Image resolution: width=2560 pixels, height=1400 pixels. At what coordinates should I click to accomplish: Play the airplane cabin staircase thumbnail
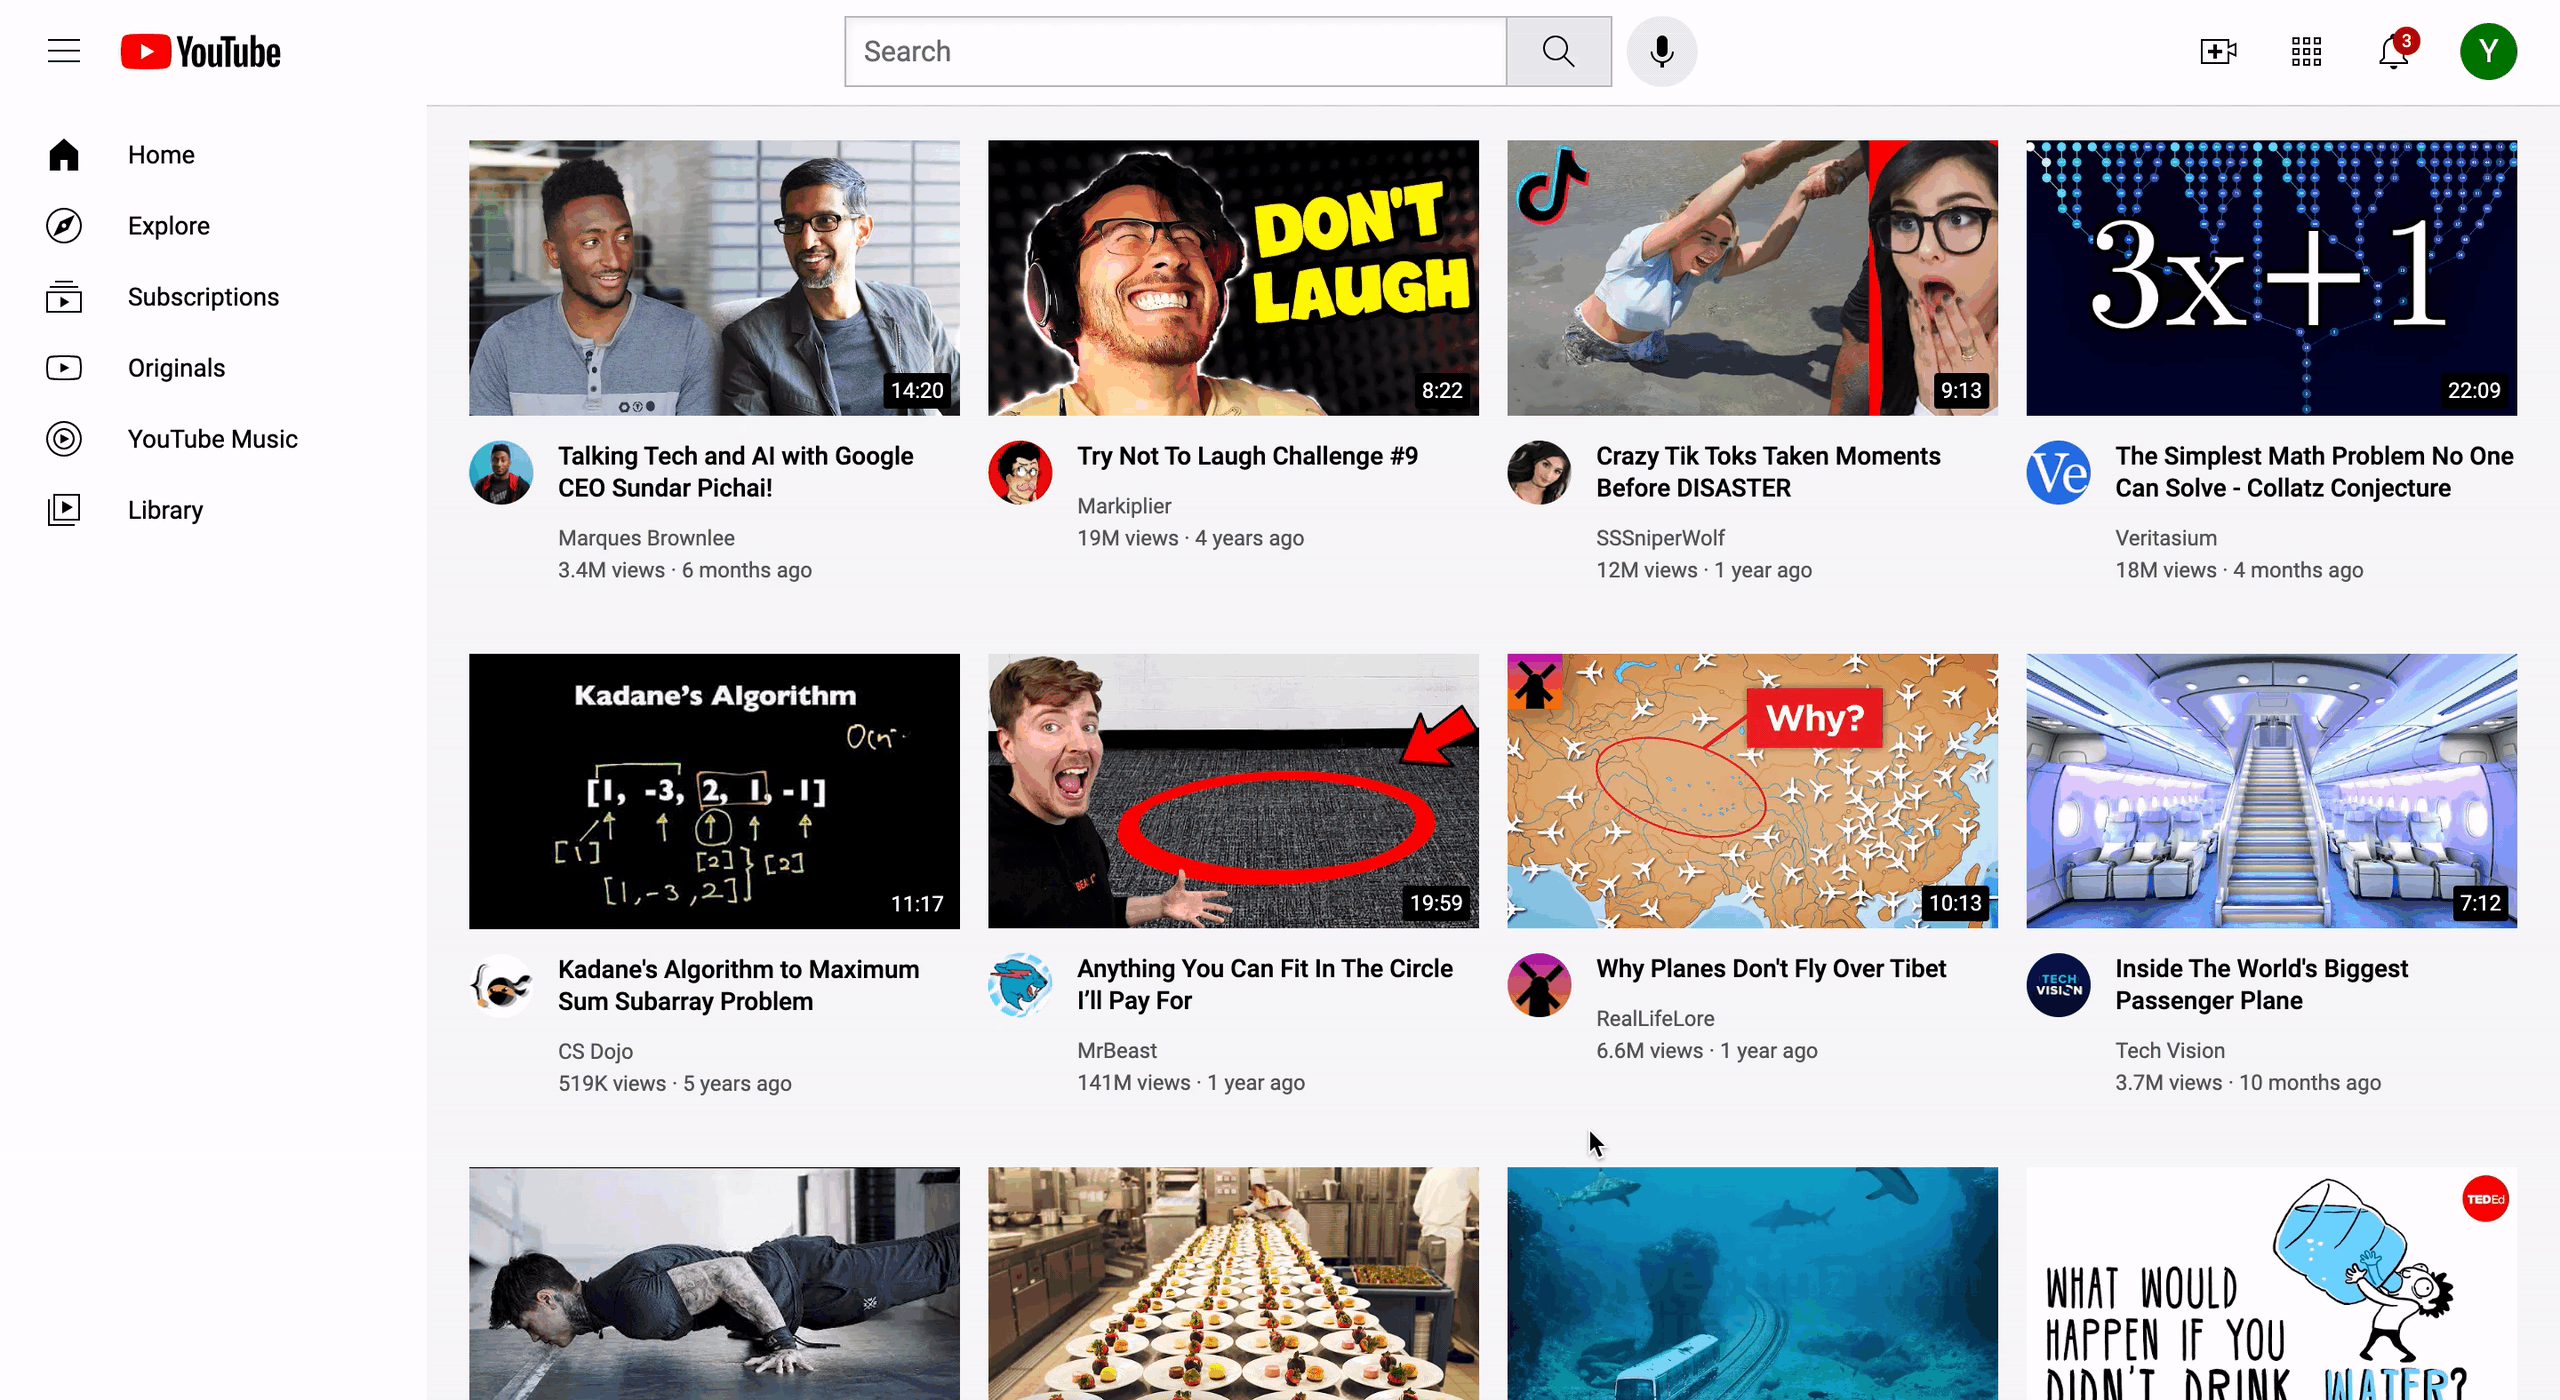click(x=2271, y=791)
